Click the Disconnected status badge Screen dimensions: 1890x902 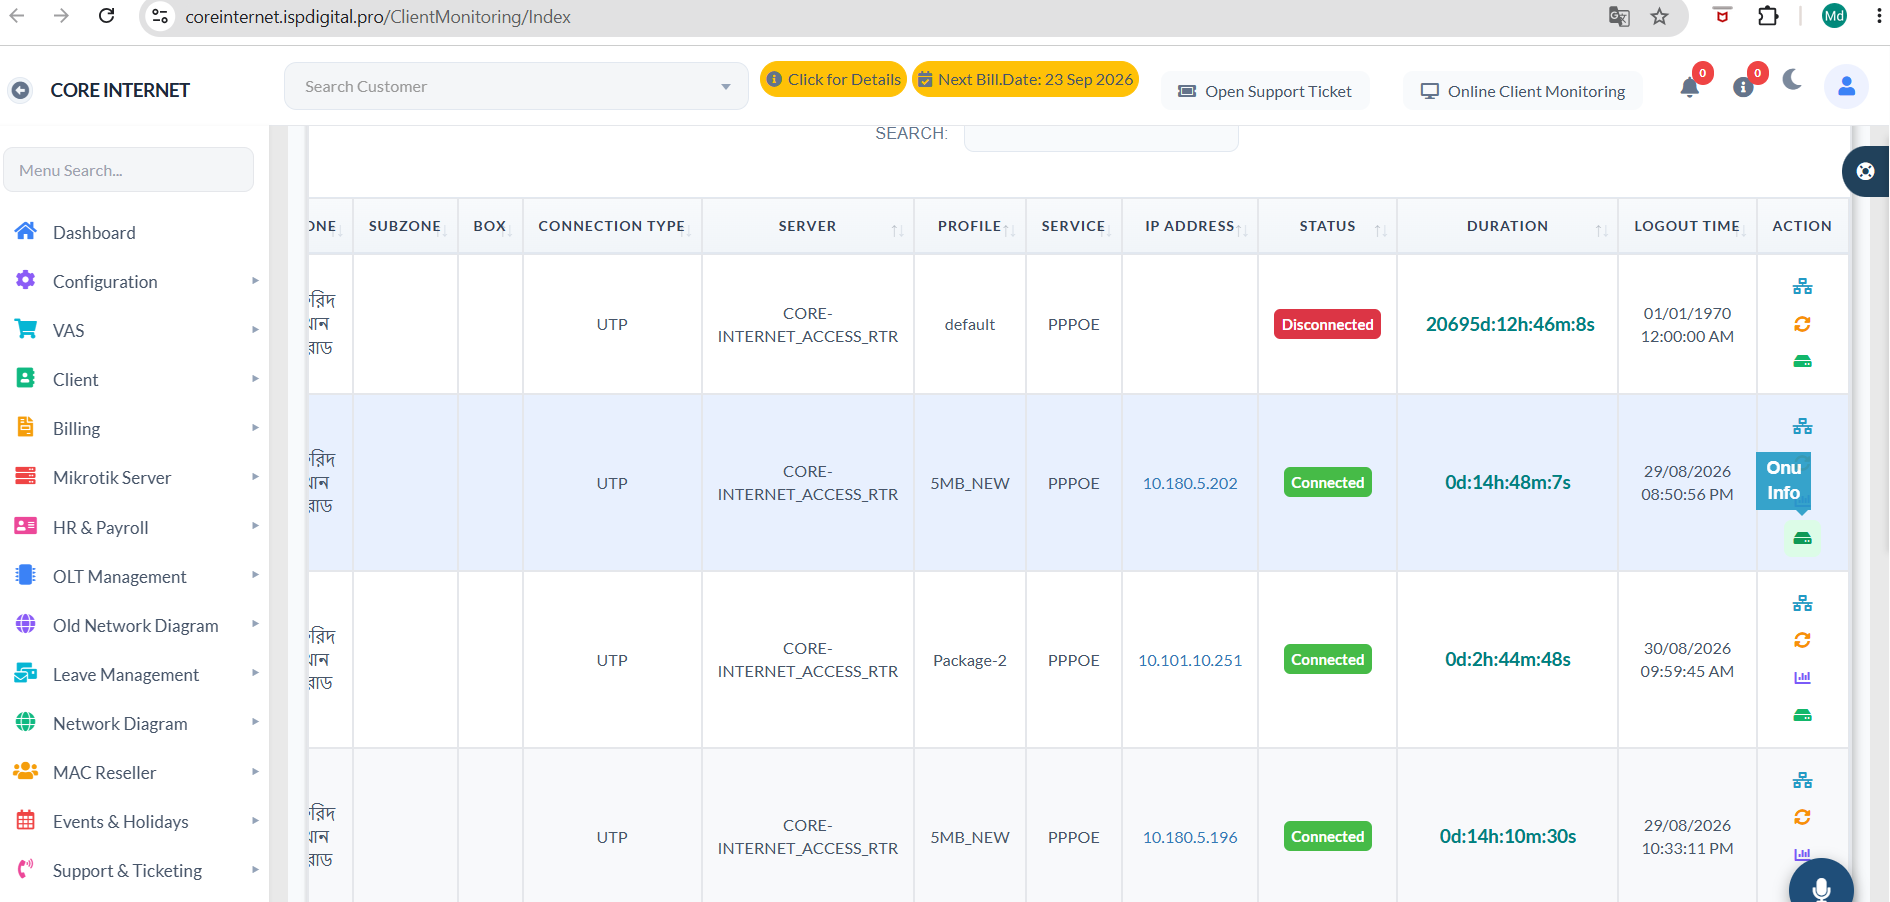[1327, 324]
